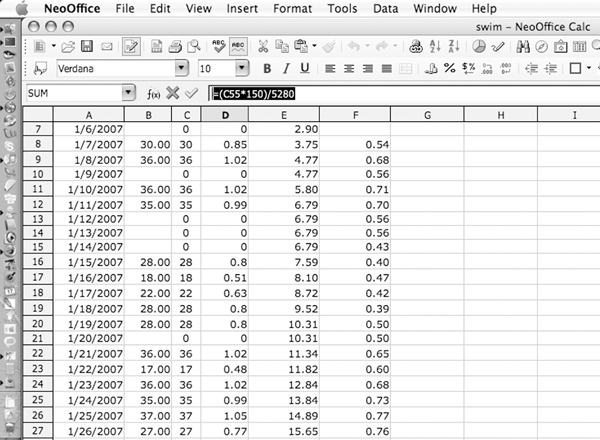Open the Function Wizard f(x) icon

pyautogui.click(x=154, y=93)
